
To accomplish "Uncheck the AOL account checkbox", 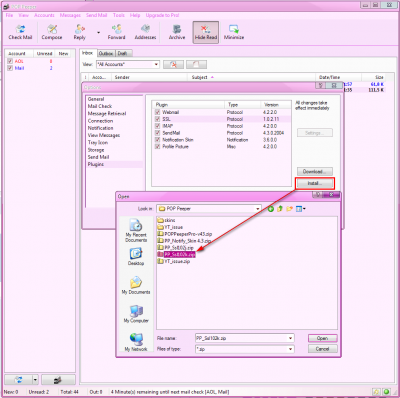I will (10, 61).
